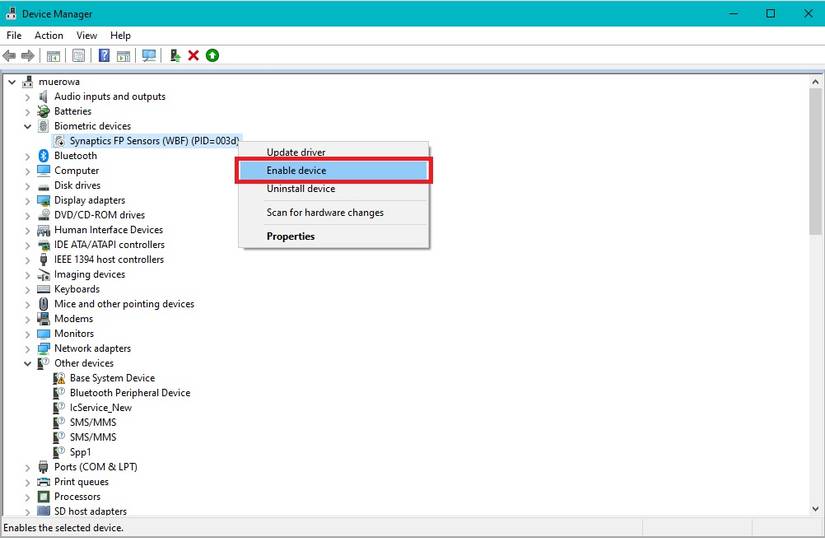
Task: Select Uninstall device from context menu
Action: (334, 189)
